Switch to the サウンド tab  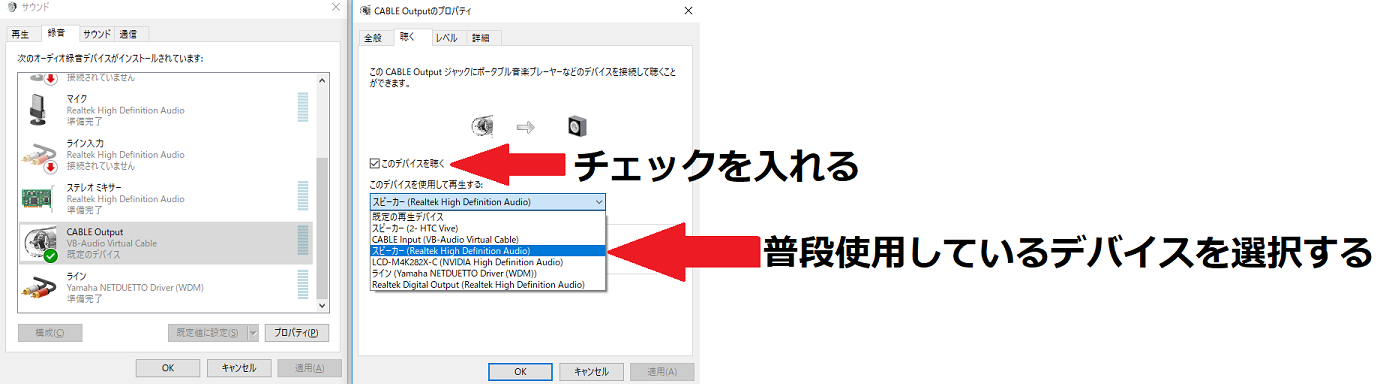click(96, 34)
